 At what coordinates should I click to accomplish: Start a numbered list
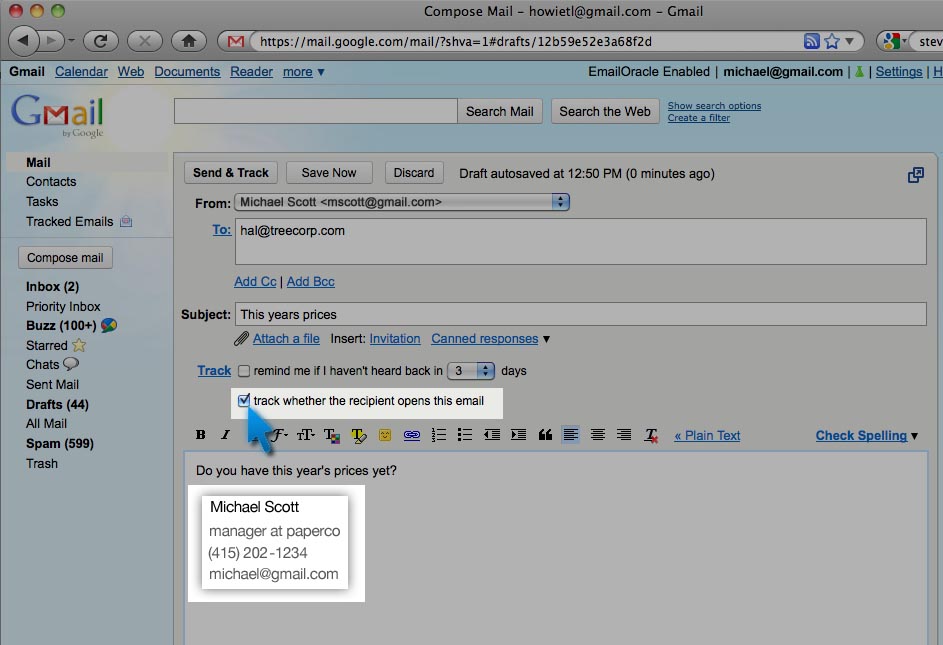tap(438, 435)
